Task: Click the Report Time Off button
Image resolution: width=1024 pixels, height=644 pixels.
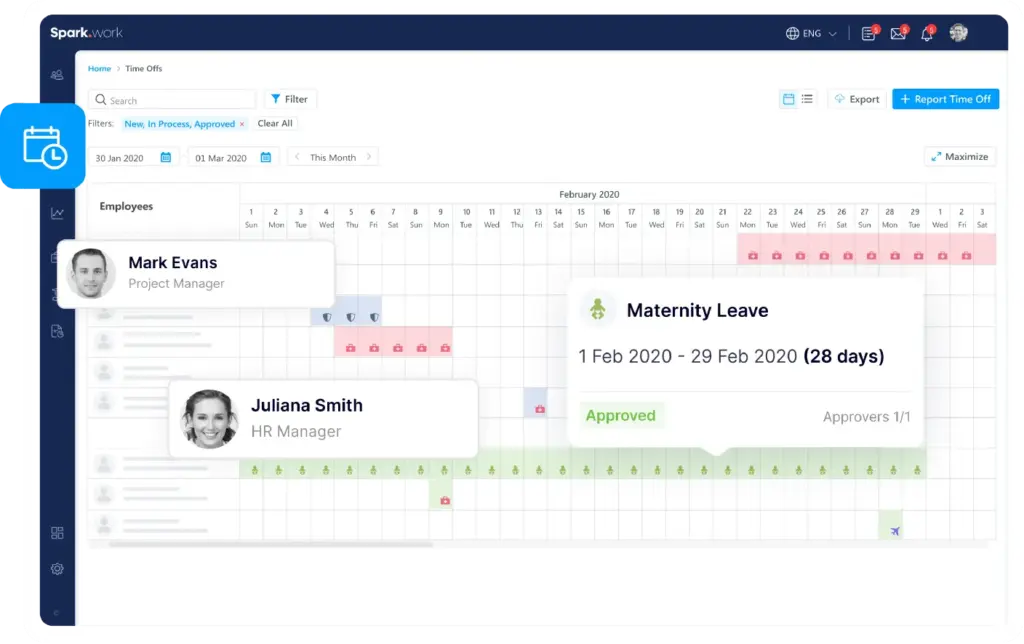Action: coord(945,99)
